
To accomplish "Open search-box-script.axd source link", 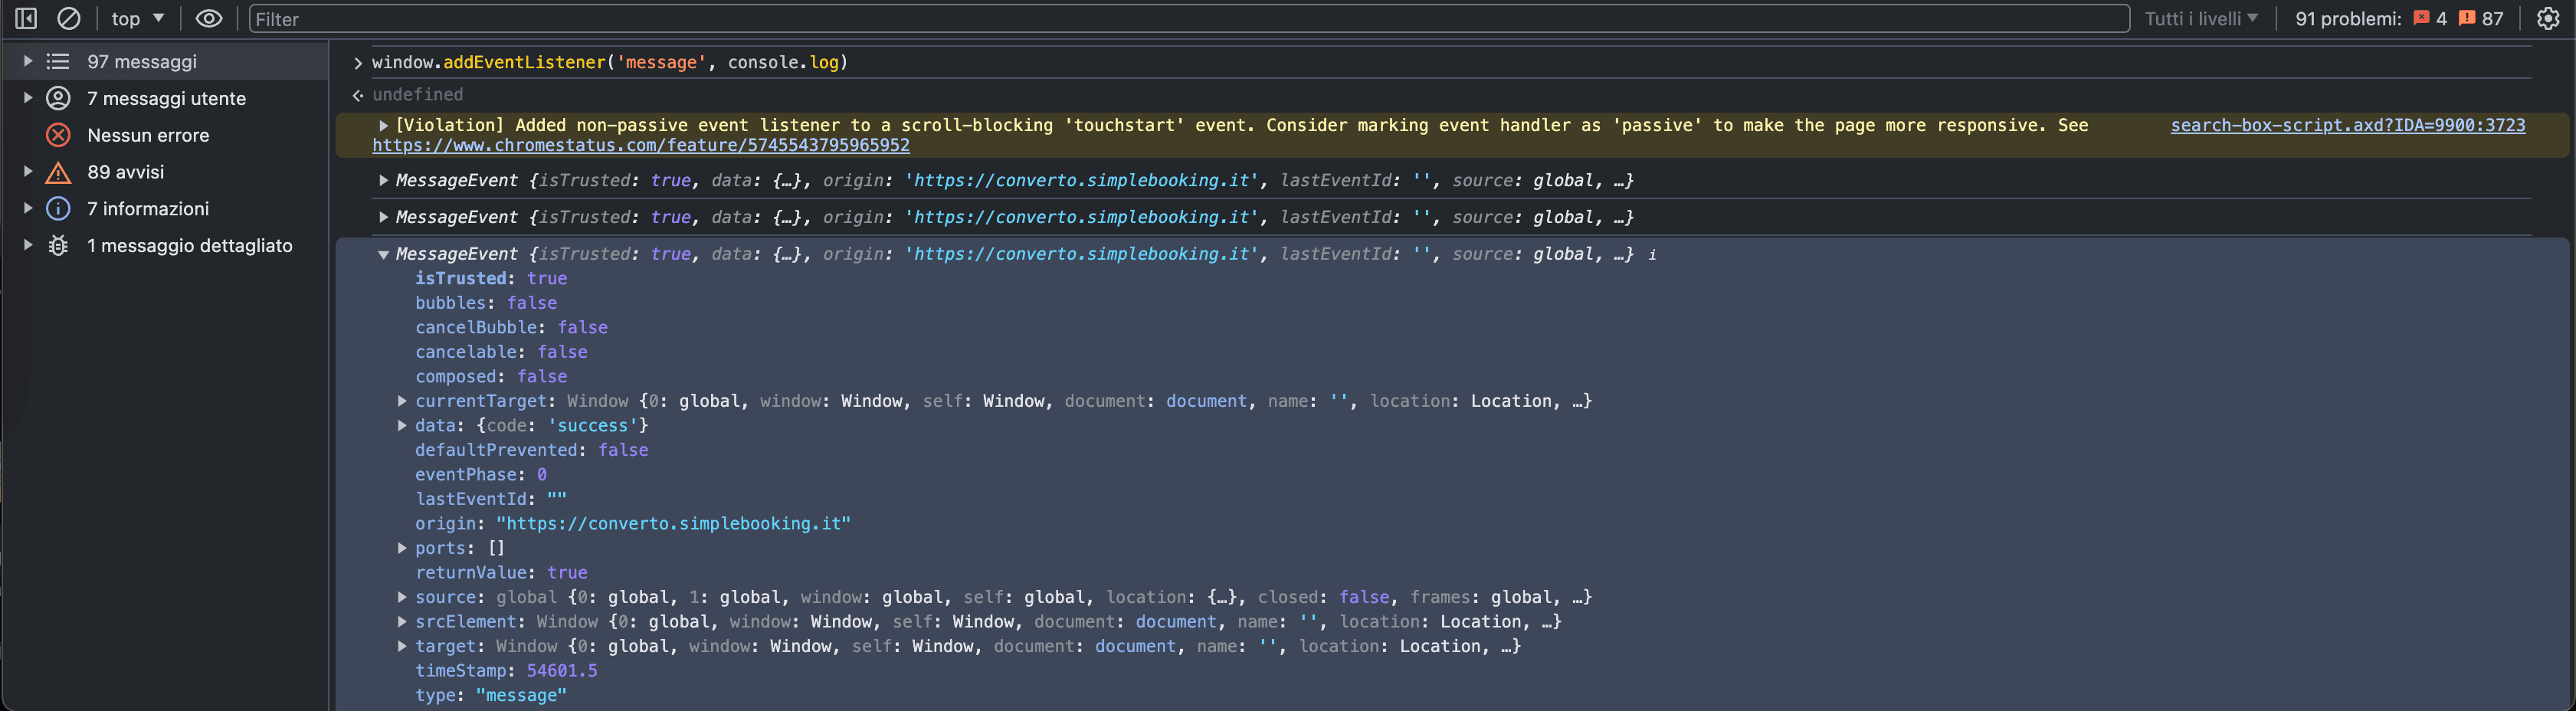I will (2347, 125).
